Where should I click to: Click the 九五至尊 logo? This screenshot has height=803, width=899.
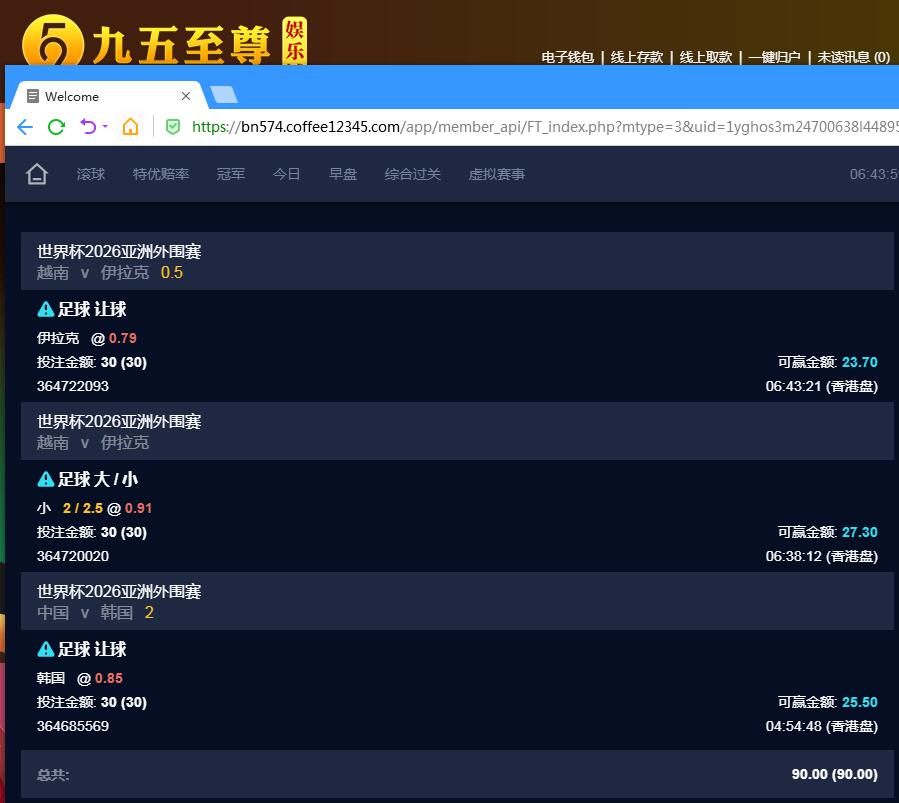[165, 40]
